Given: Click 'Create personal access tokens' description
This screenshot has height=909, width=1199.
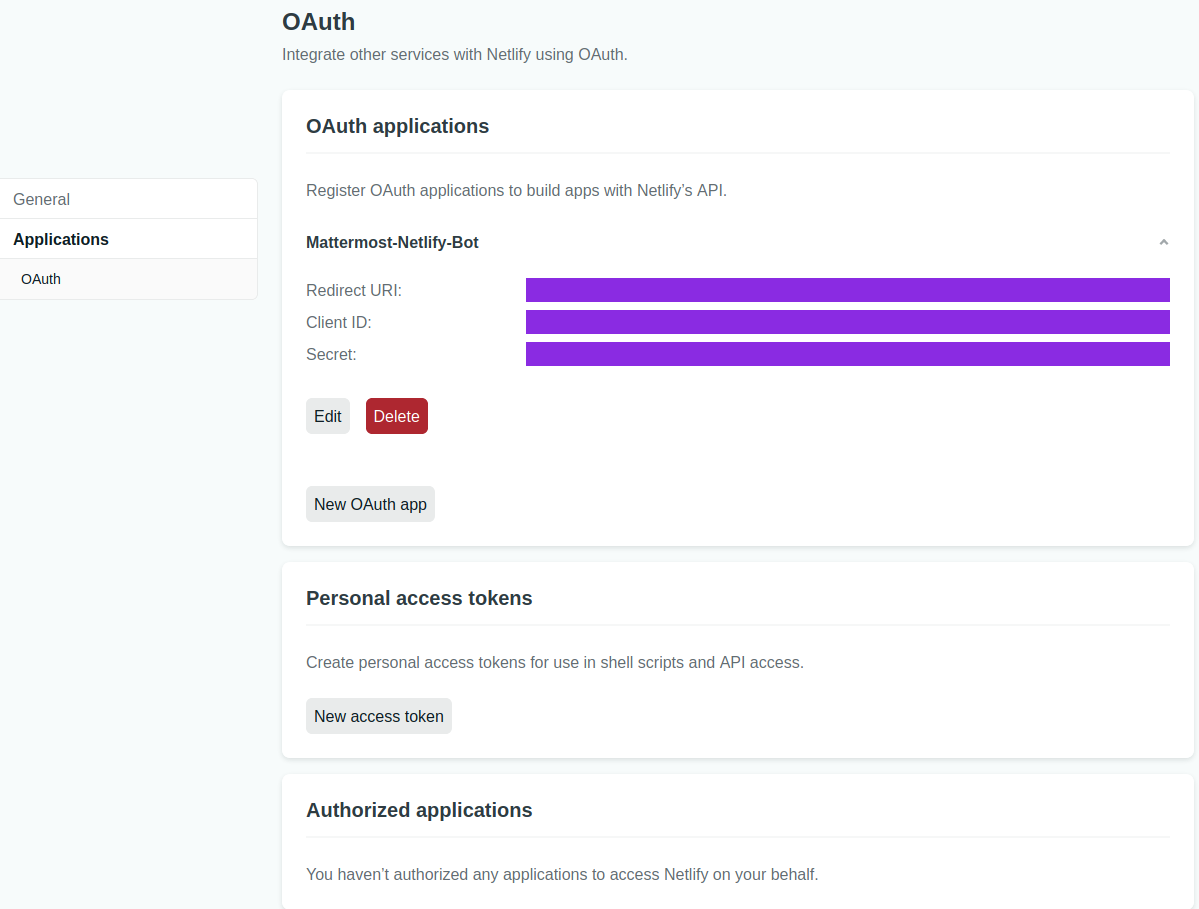Looking at the screenshot, I should coord(554,662).
